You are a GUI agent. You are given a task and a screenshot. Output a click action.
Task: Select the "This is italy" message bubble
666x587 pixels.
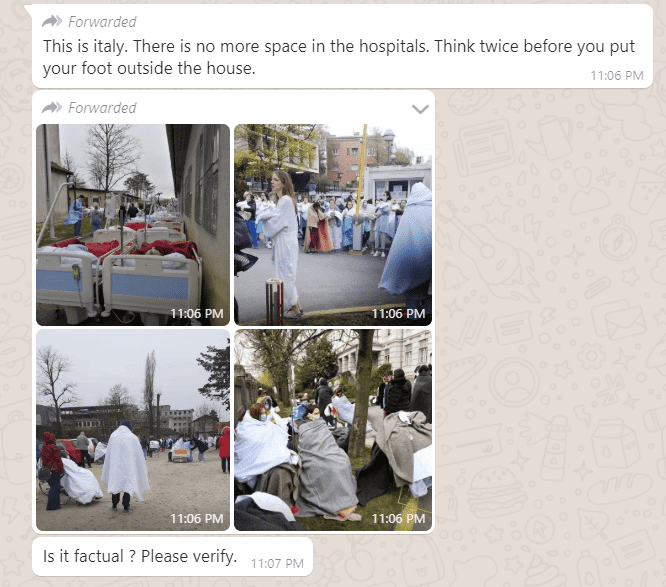pyautogui.click(x=342, y=46)
